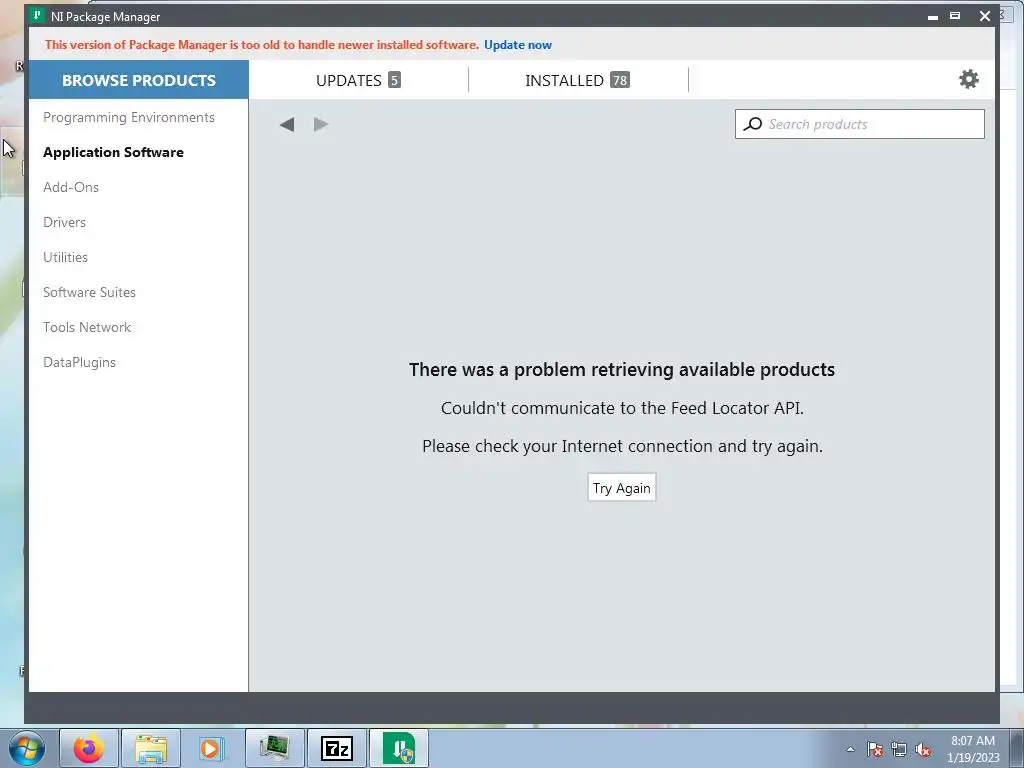The width and height of the screenshot is (1024, 768).
Task: Select Programming Environments category
Action: (x=129, y=118)
